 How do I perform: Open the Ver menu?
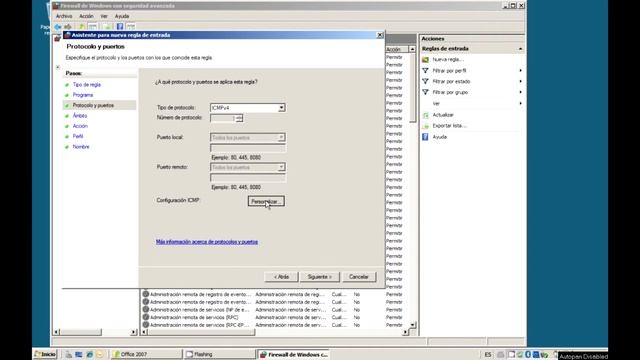(x=104, y=16)
